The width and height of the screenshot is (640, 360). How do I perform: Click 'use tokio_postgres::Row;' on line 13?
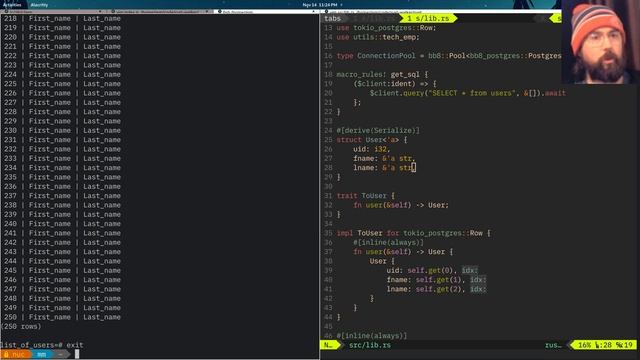click(386, 28)
